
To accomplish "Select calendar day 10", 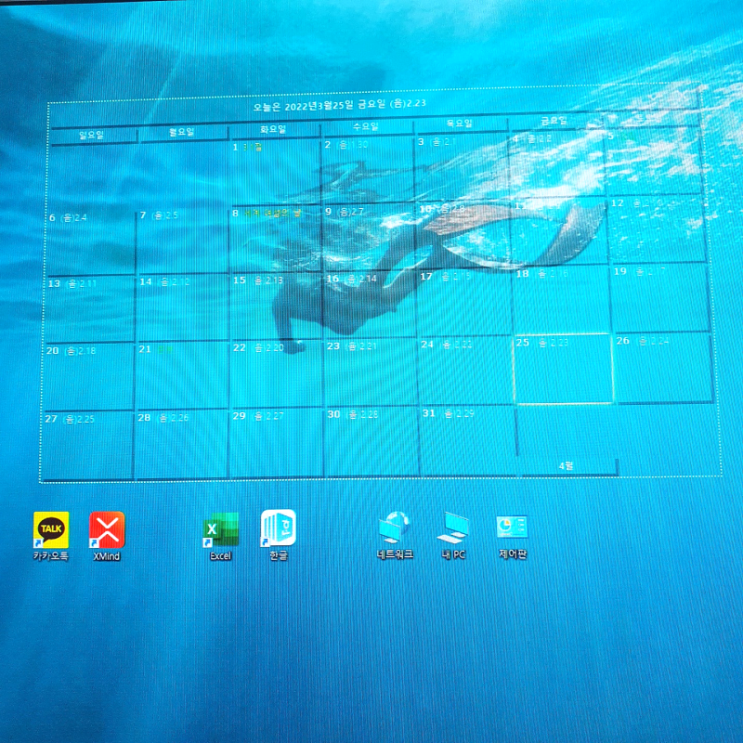I will coord(463,235).
